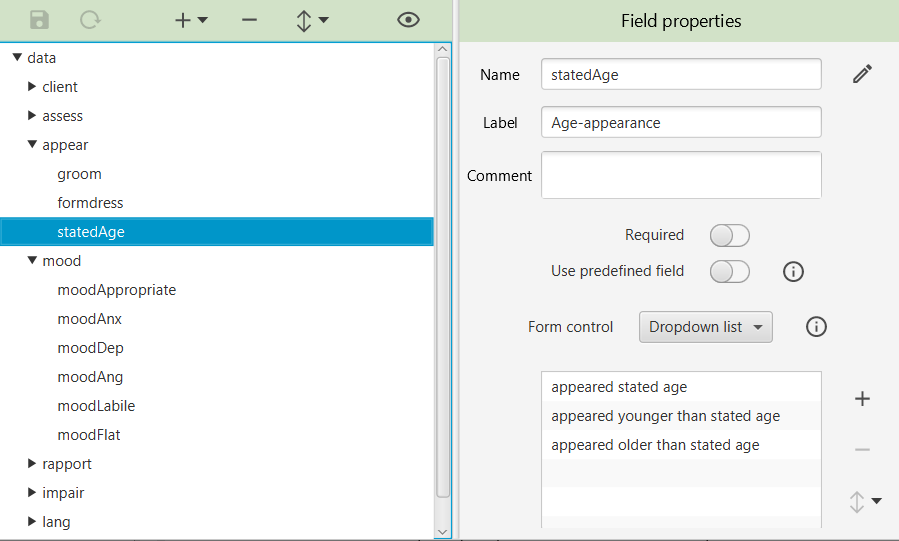Click the Comment text area
The height and width of the screenshot is (541, 899).
tap(681, 175)
